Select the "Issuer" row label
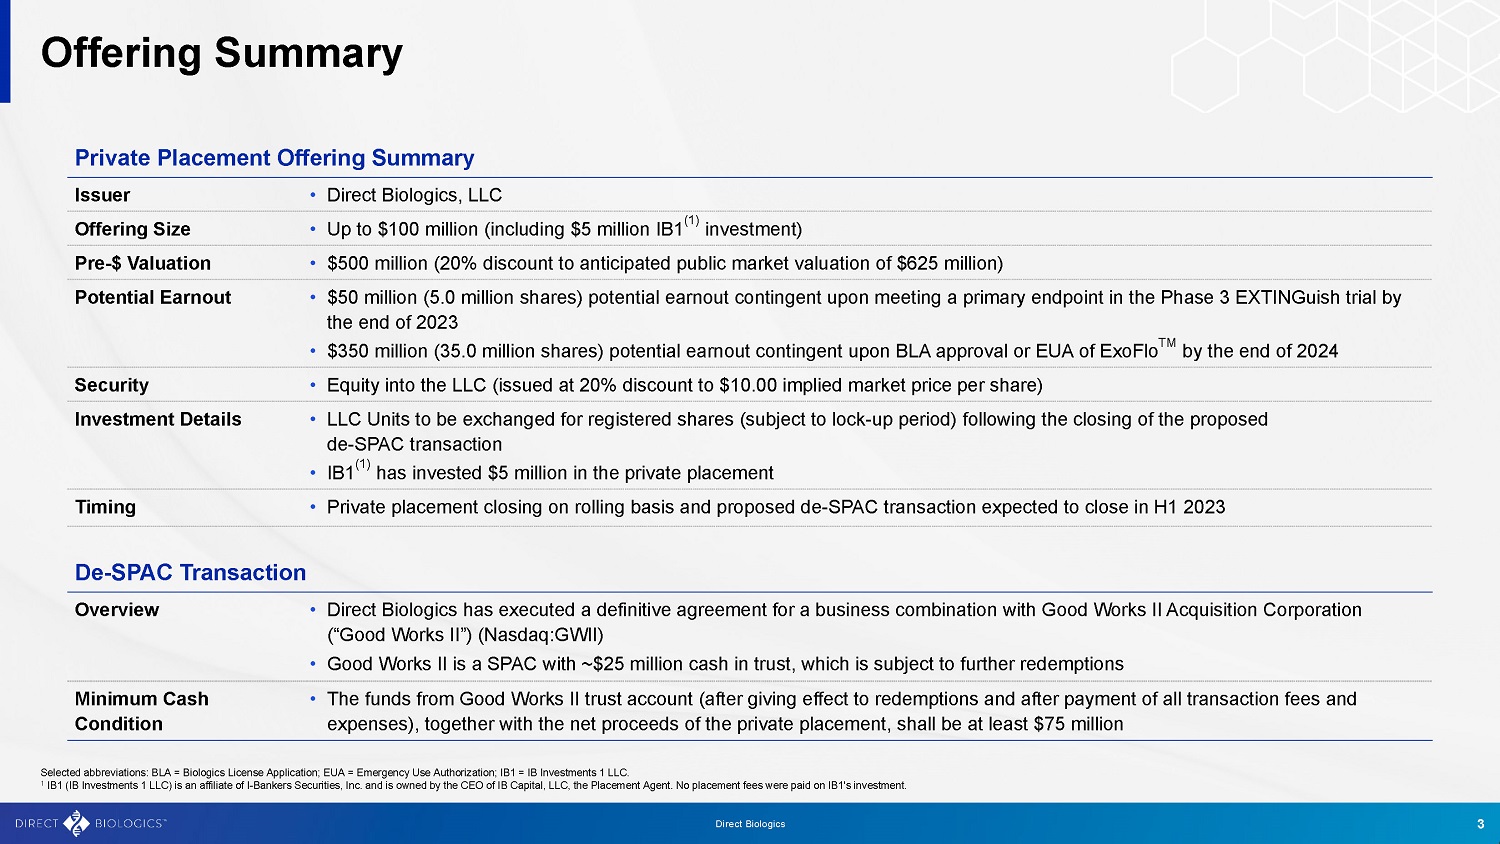 (102, 195)
